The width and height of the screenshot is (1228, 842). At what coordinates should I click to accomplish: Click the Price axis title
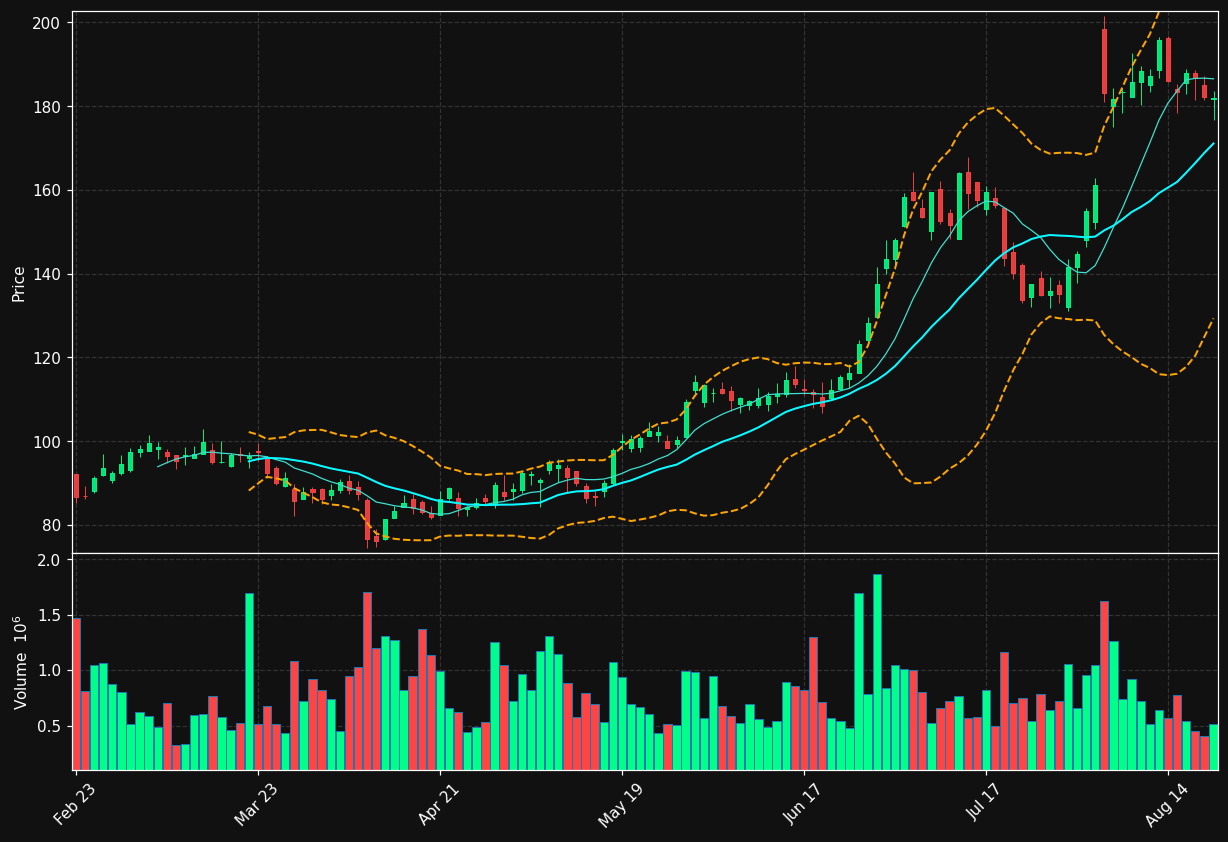pyautogui.click(x=19, y=283)
